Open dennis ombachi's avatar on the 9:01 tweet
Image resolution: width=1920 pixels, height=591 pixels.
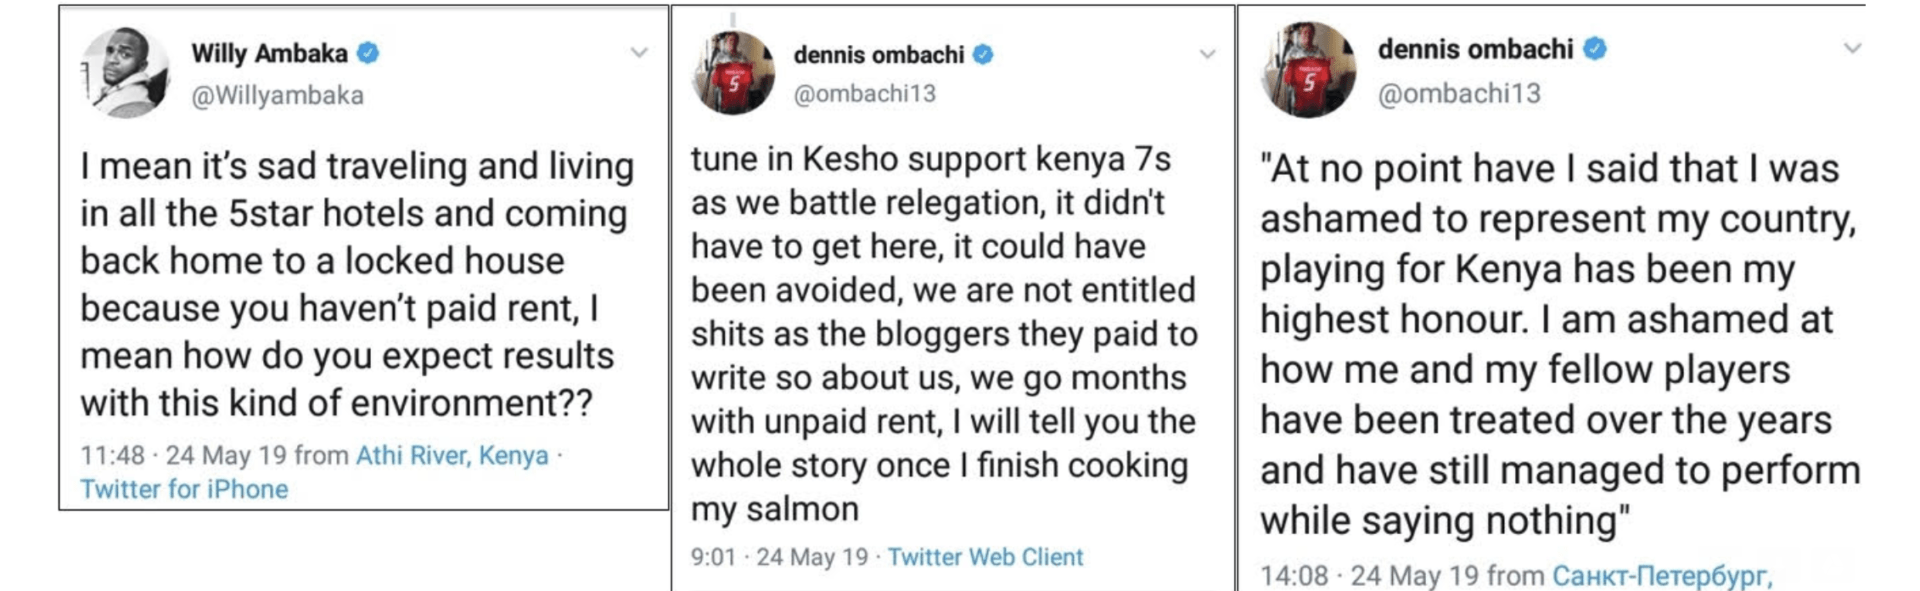pos(733,73)
